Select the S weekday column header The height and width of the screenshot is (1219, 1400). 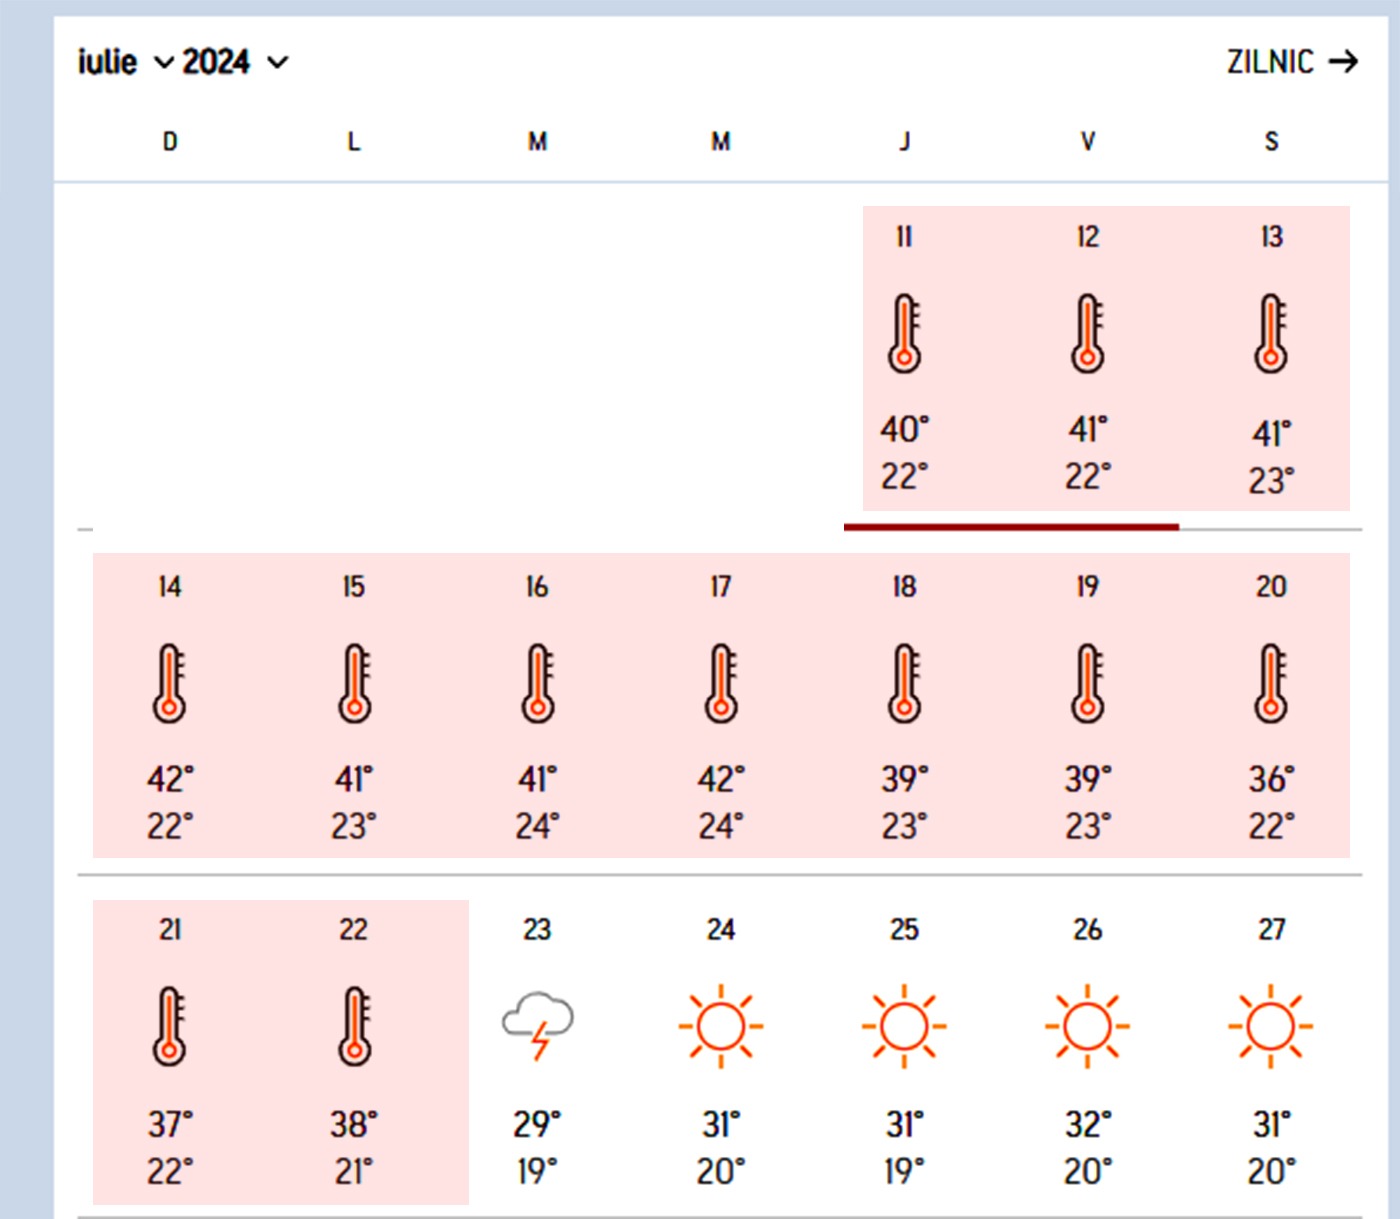1270,141
